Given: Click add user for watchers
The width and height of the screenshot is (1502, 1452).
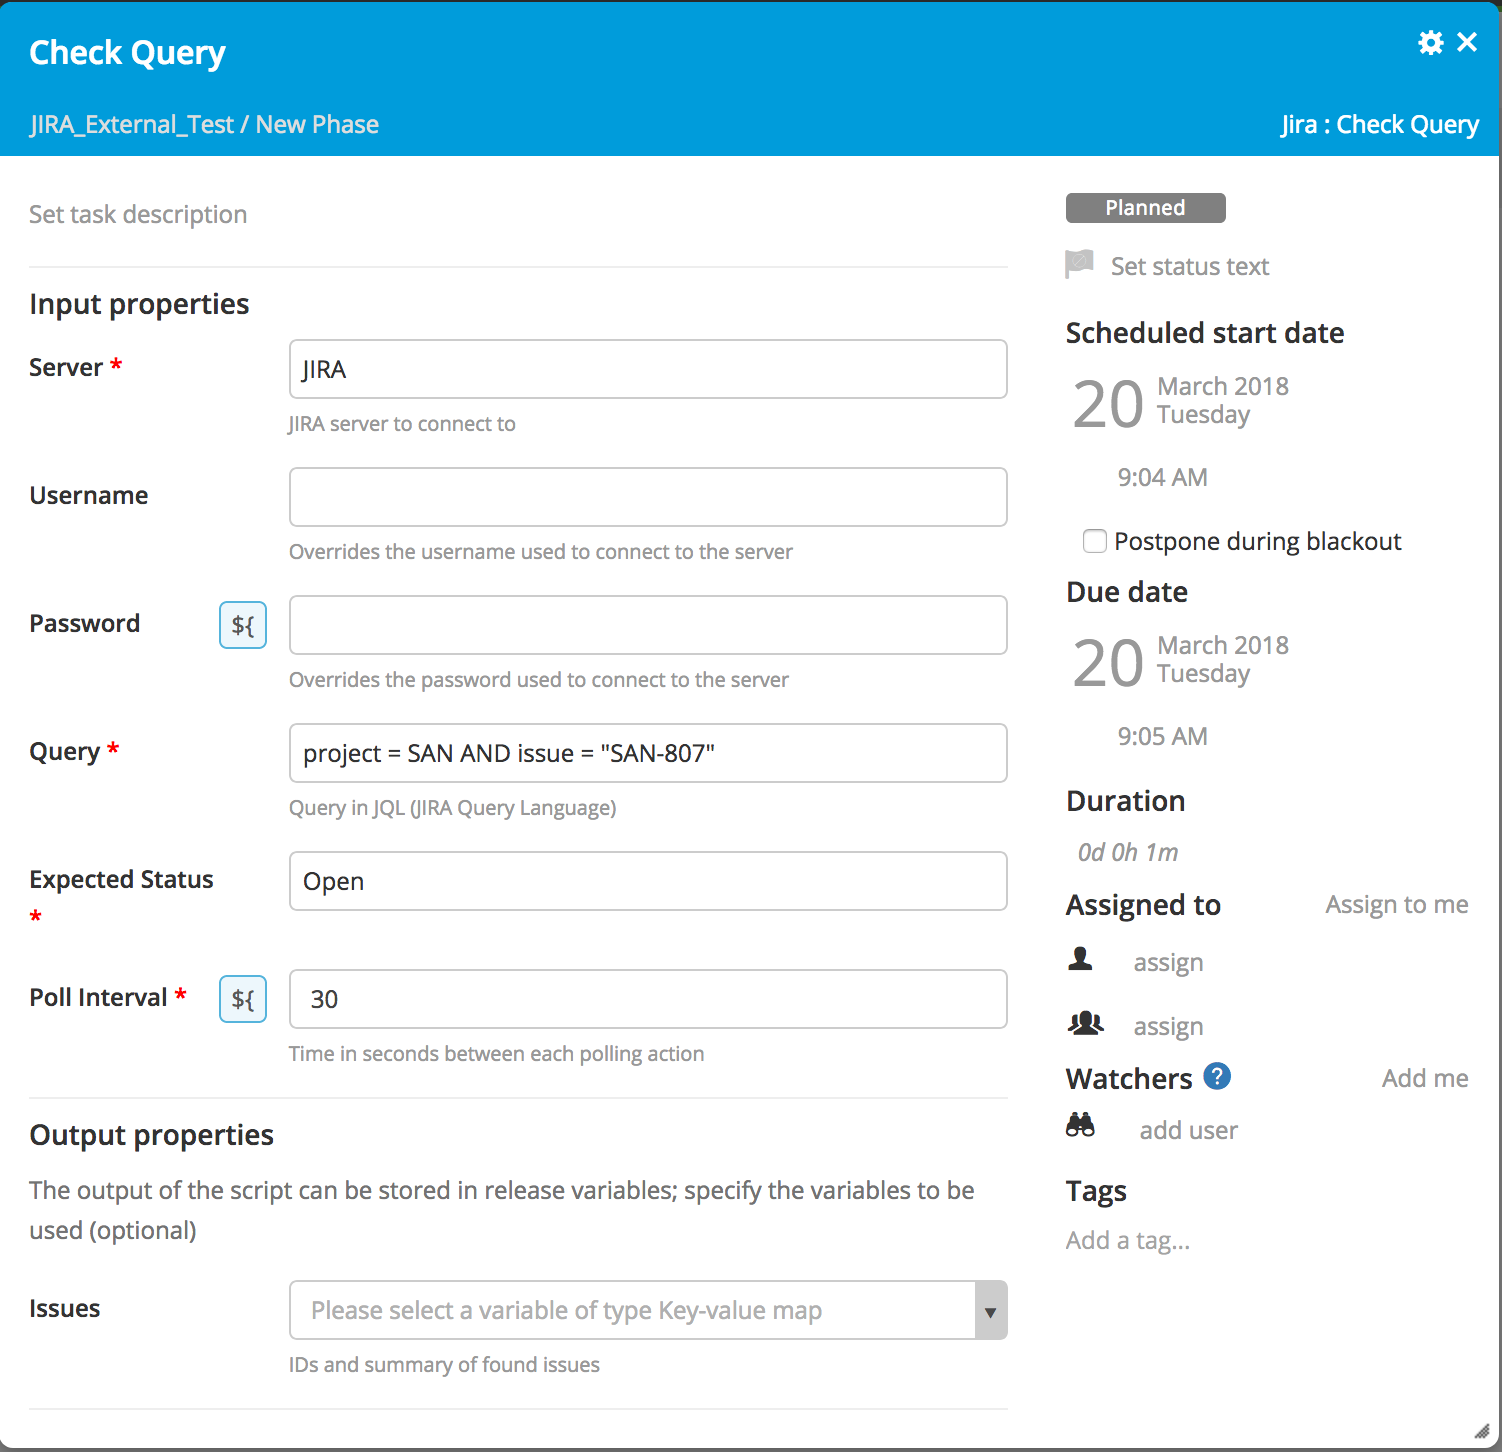Looking at the screenshot, I should pyautogui.click(x=1189, y=1130).
